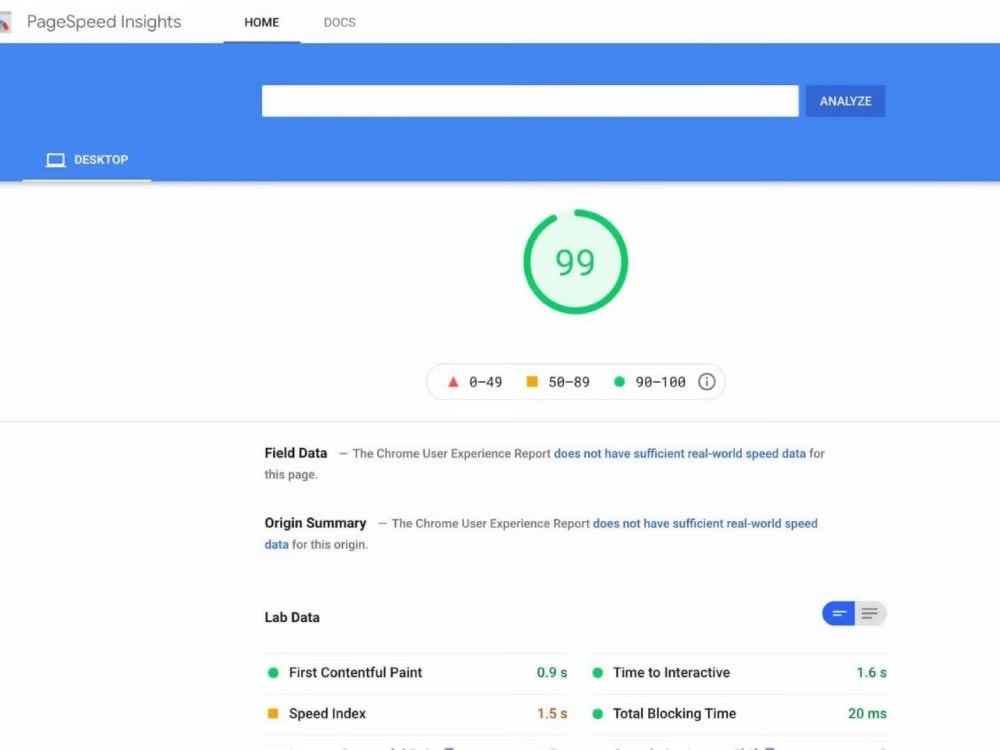Open the Field Data insufficient speed data link
Screen dimensions: 1000x750
679,453
